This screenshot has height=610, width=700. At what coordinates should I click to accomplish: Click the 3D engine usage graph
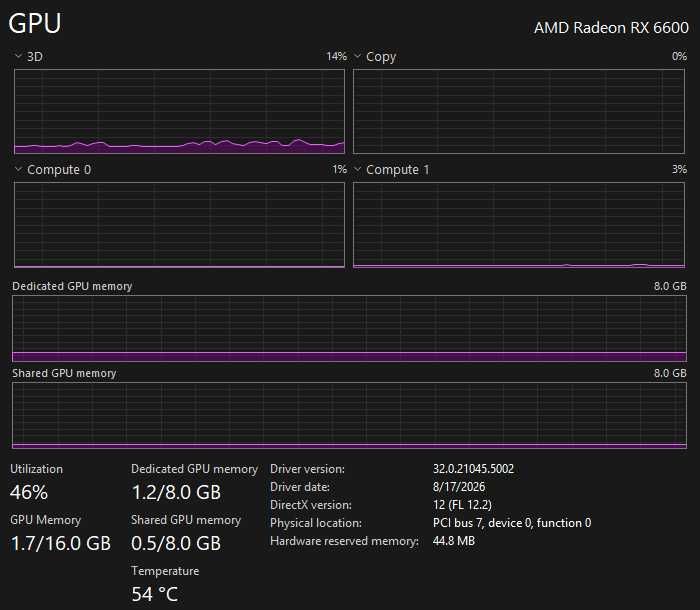tap(179, 112)
